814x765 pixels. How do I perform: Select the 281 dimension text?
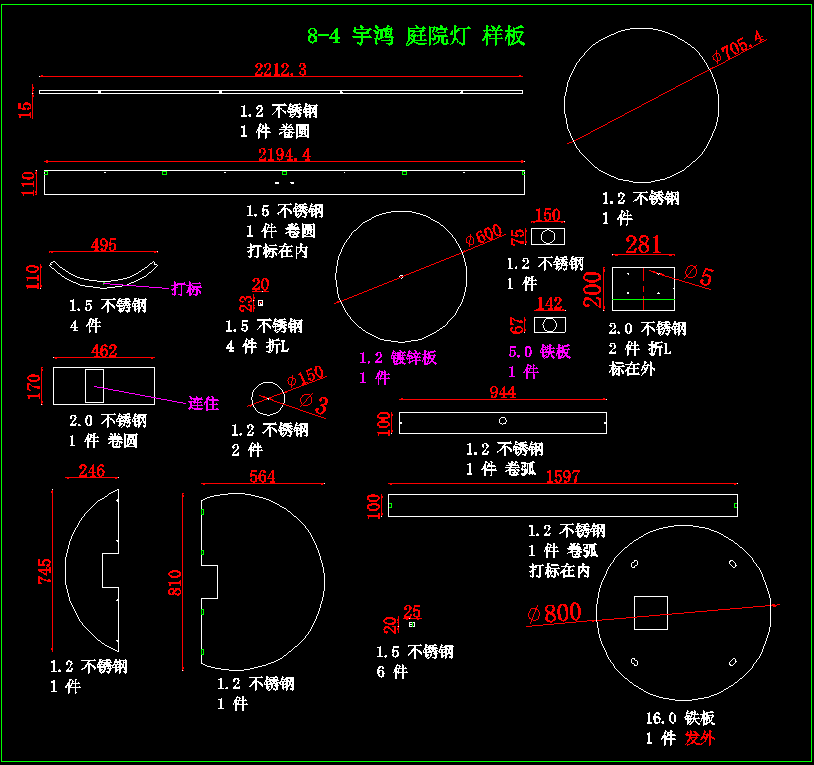(643, 245)
